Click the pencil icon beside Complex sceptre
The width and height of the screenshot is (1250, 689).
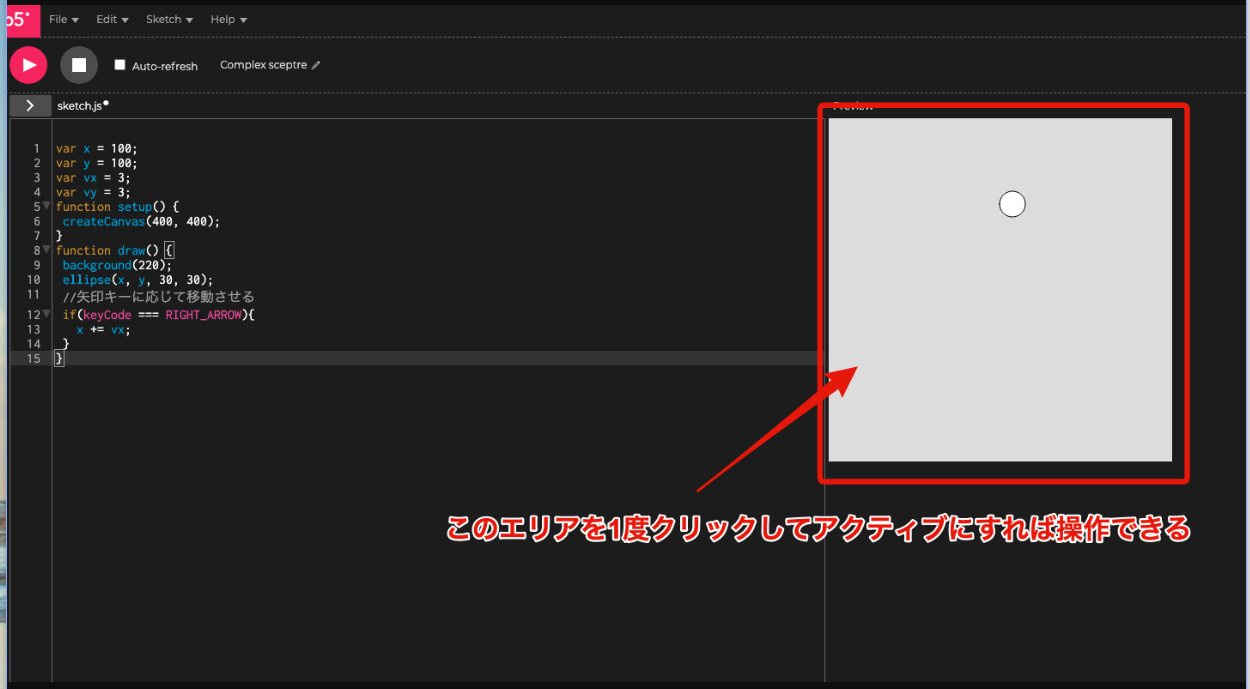pos(316,65)
